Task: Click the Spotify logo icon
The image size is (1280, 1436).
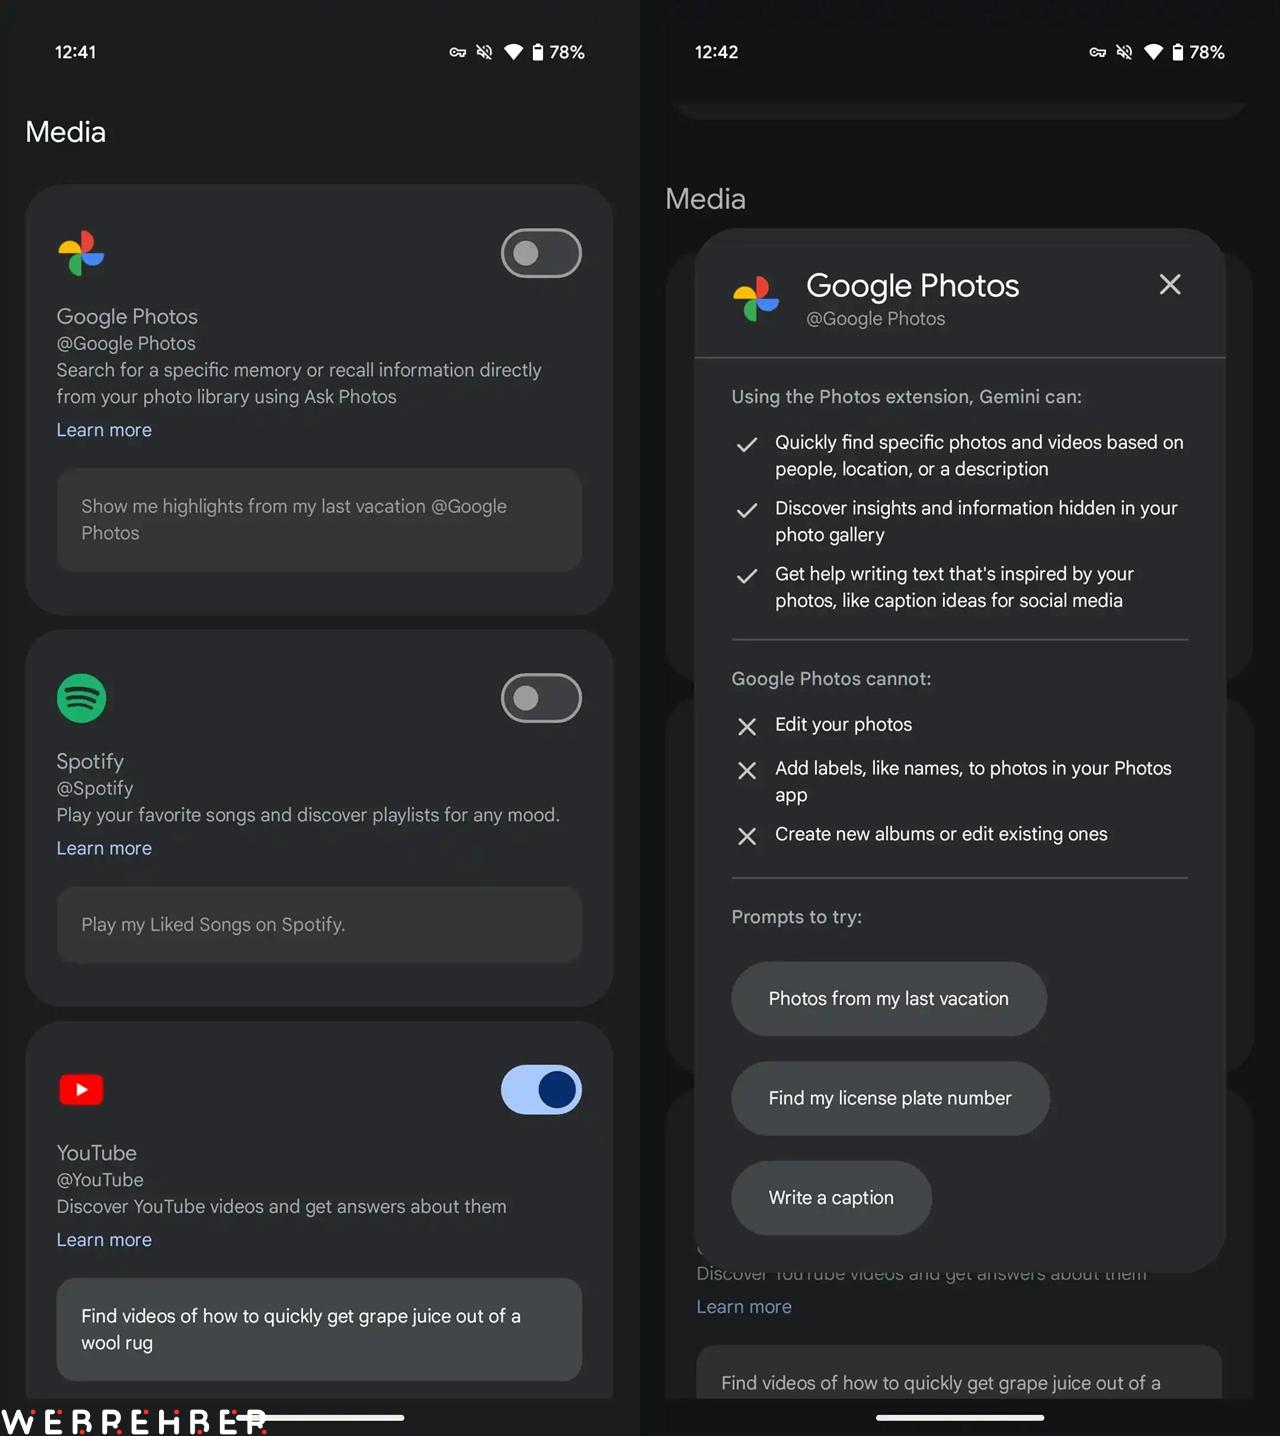Action: click(81, 698)
